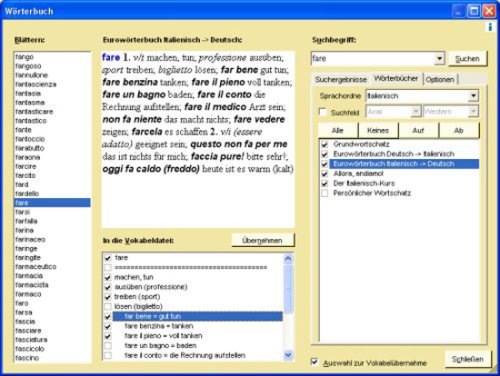Check Persönlicher Wortschatz dictionary

coord(324,193)
